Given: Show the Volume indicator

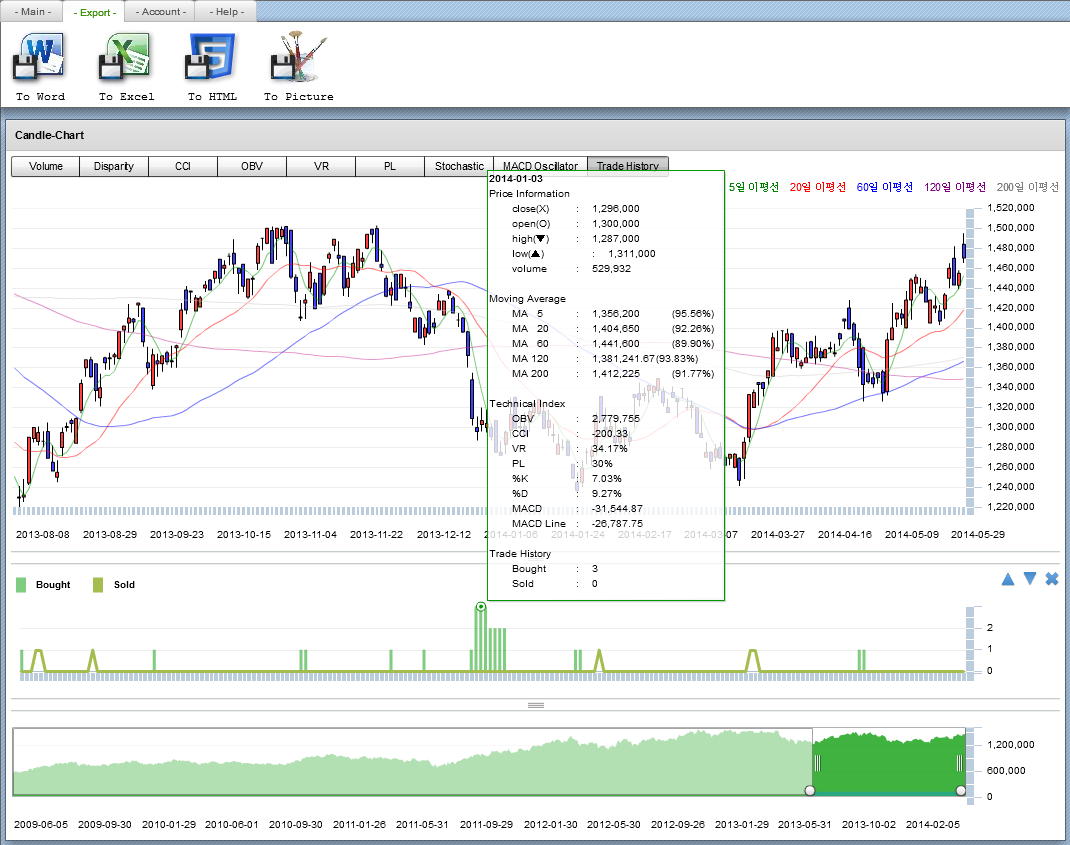Looking at the screenshot, I should [45, 166].
